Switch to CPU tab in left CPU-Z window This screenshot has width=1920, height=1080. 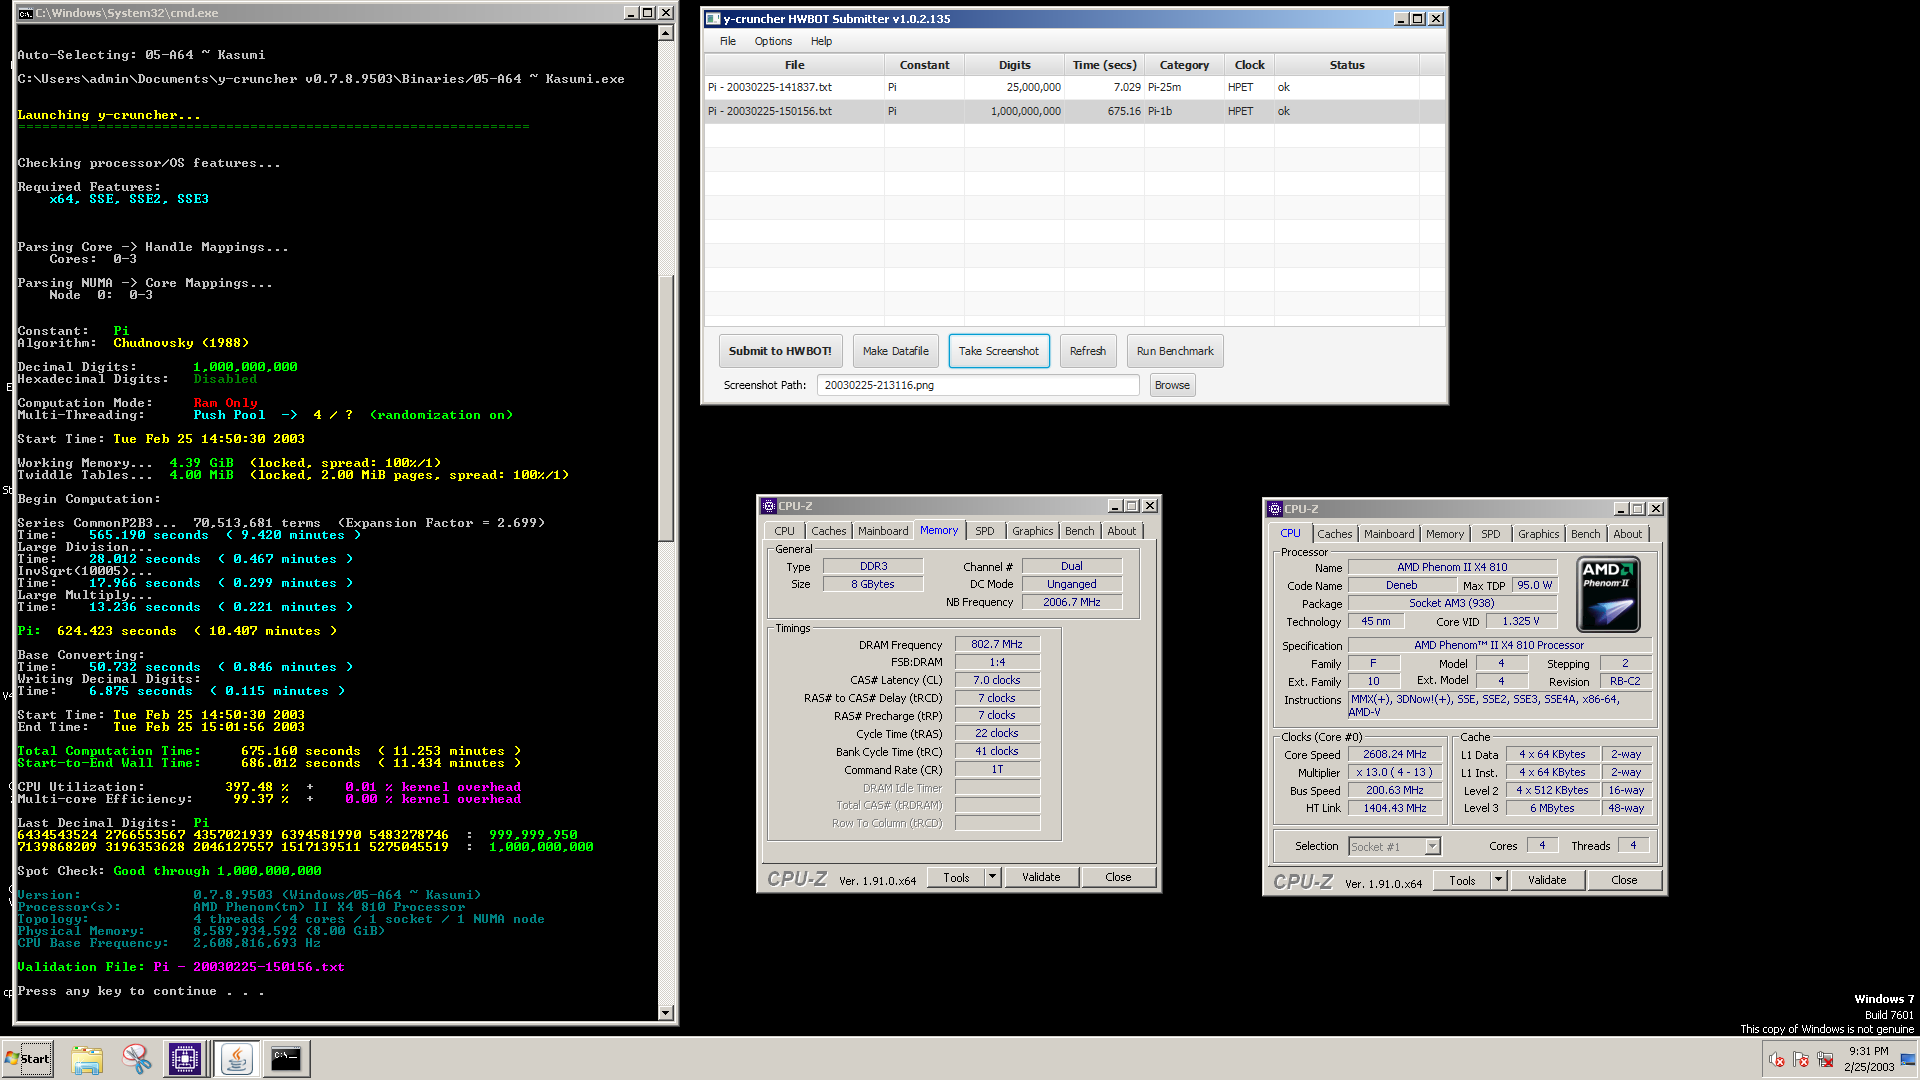point(785,531)
